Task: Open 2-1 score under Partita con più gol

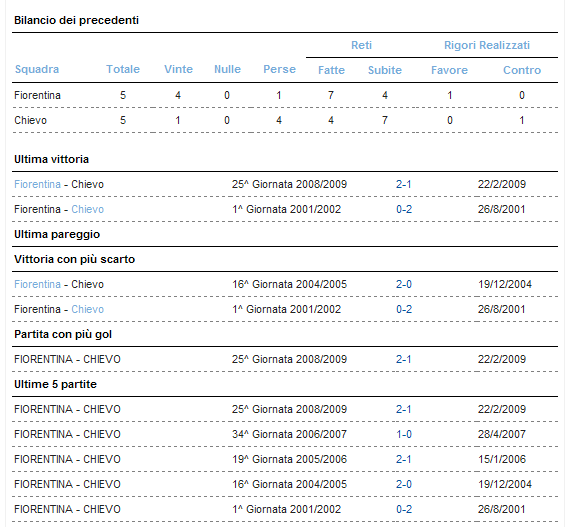Action: (x=404, y=359)
